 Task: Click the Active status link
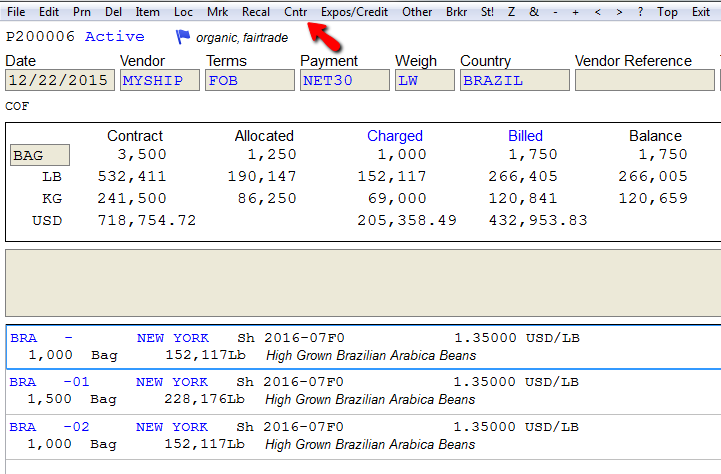114,36
